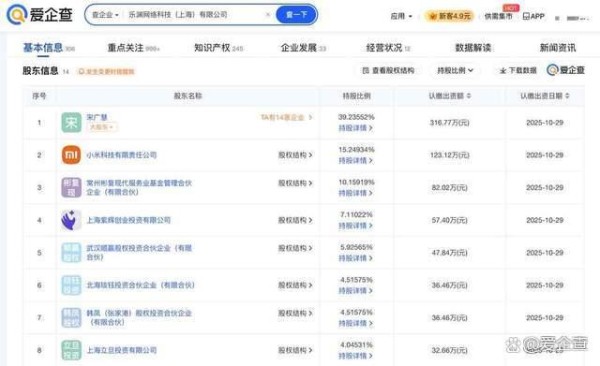
Task: Click the 查一下 search button
Action: 297,15
